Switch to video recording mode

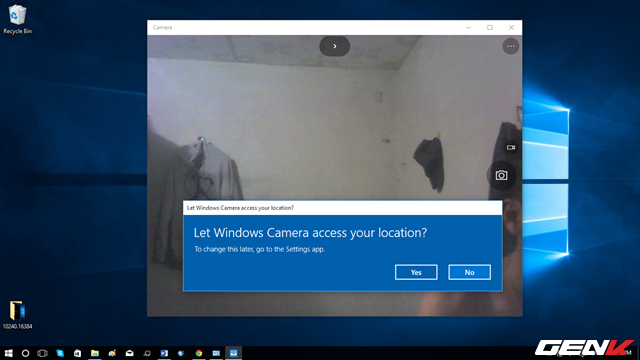[x=511, y=147]
